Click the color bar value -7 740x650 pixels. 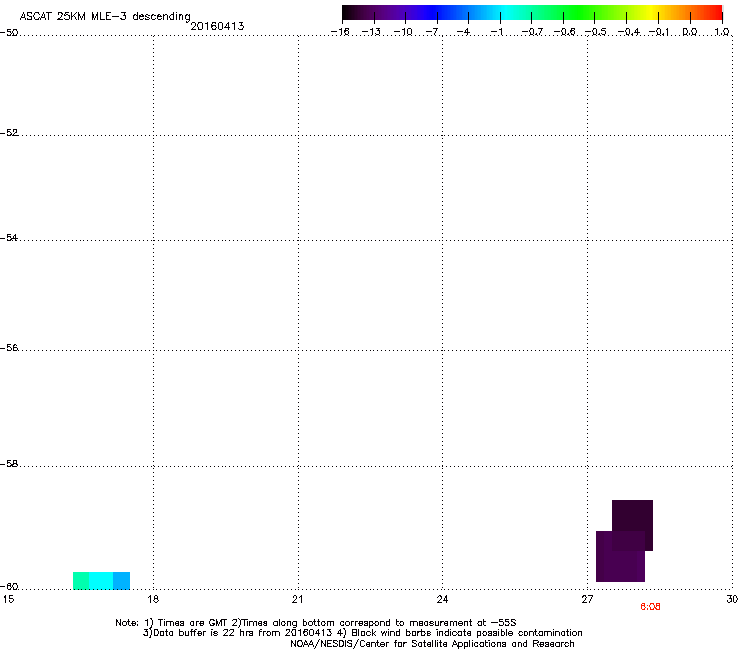(433, 32)
